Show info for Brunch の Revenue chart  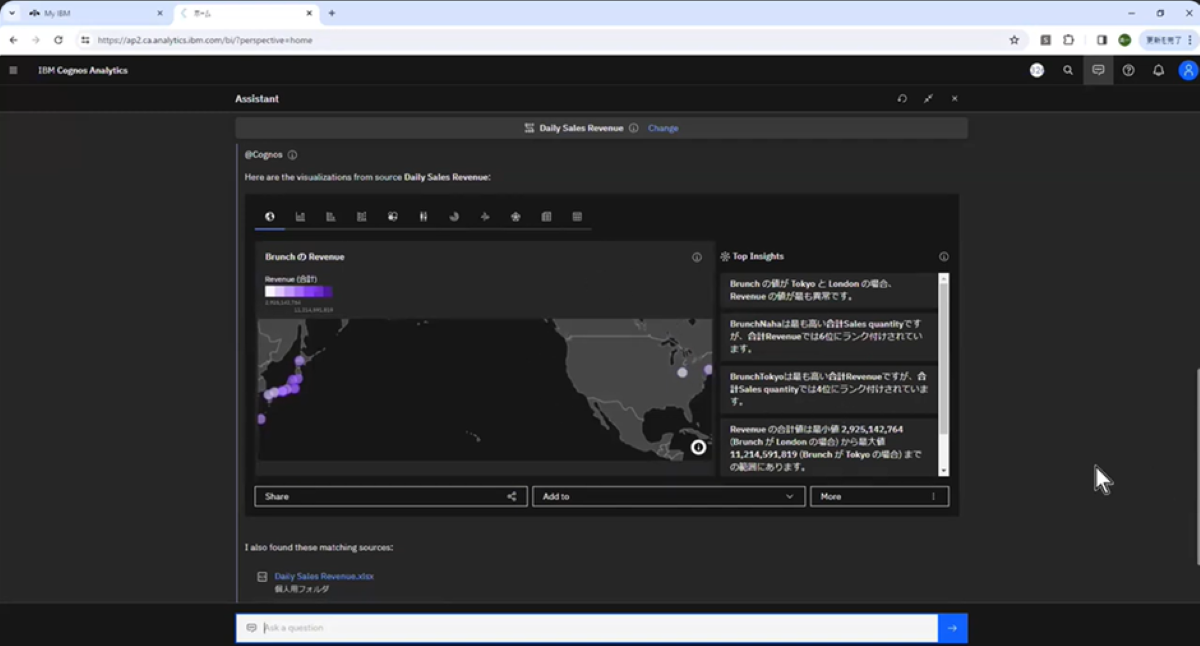coord(697,257)
